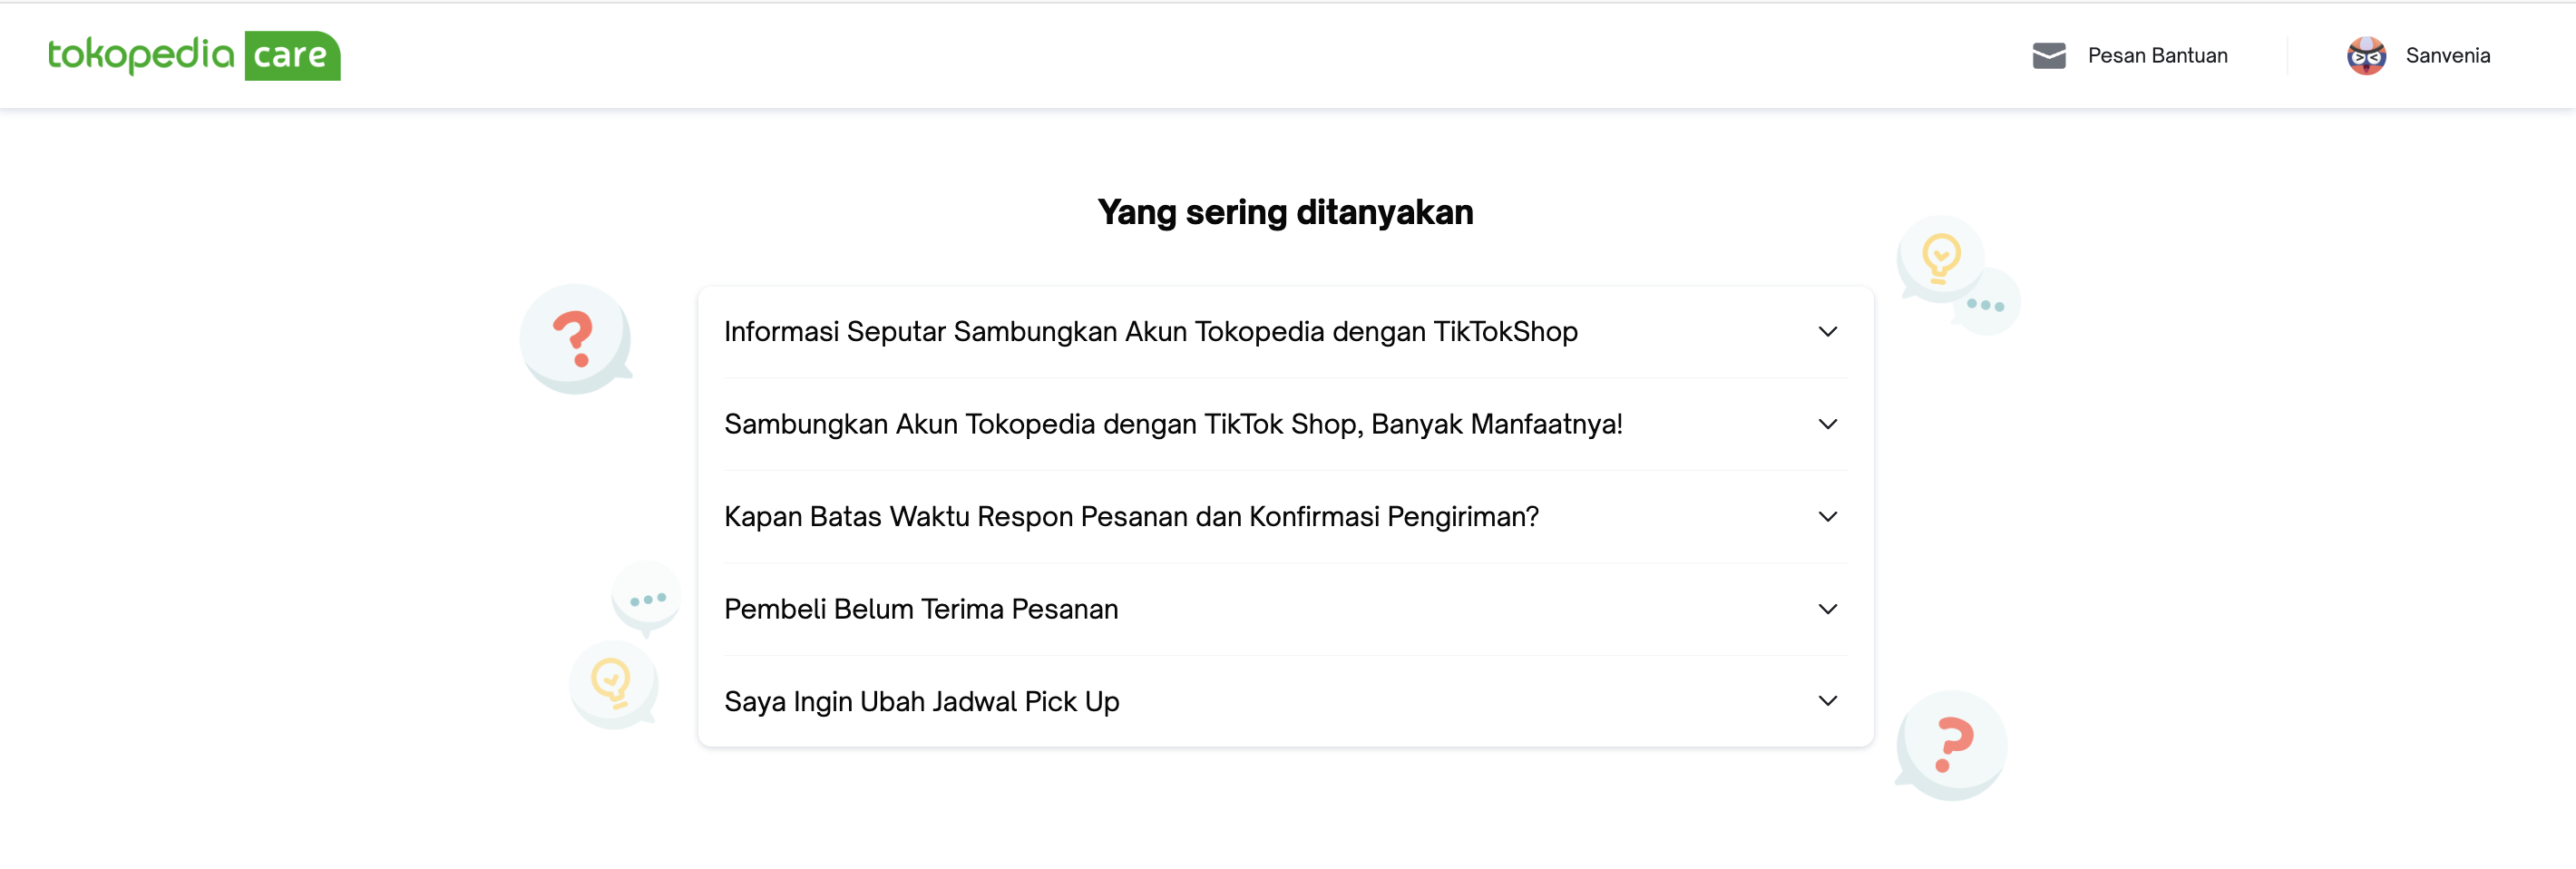The height and width of the screenshot is (869, 2576).
Task: Click the Sanvenia profile avatar
Action: 2366,56
